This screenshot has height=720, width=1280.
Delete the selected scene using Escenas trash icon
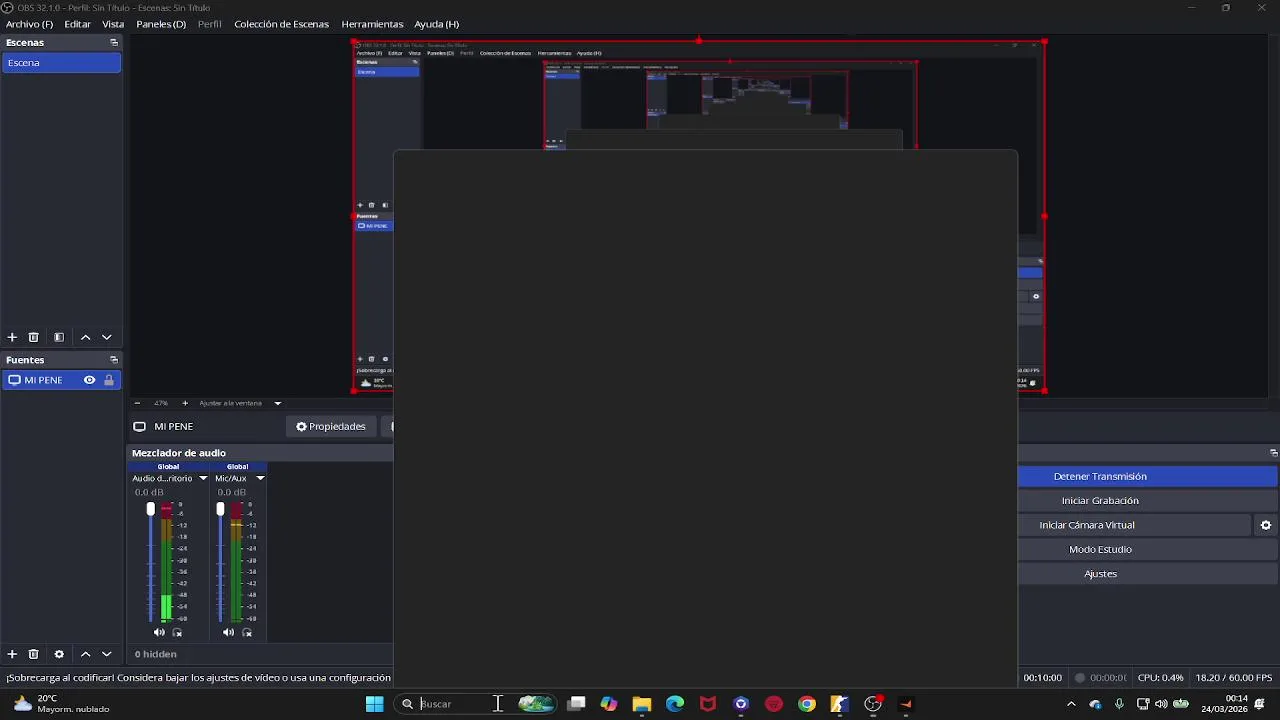(x=33, y=338)
